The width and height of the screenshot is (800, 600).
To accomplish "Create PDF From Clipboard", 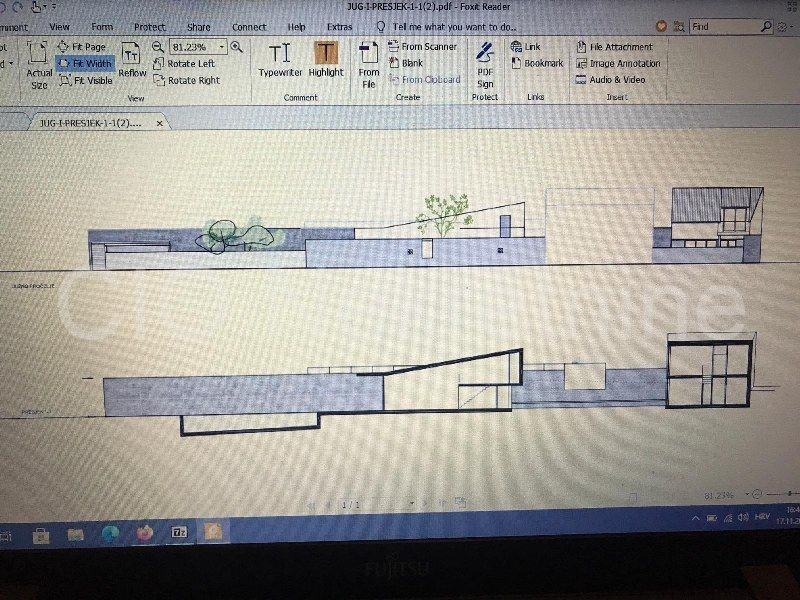I will coord(424,80).
